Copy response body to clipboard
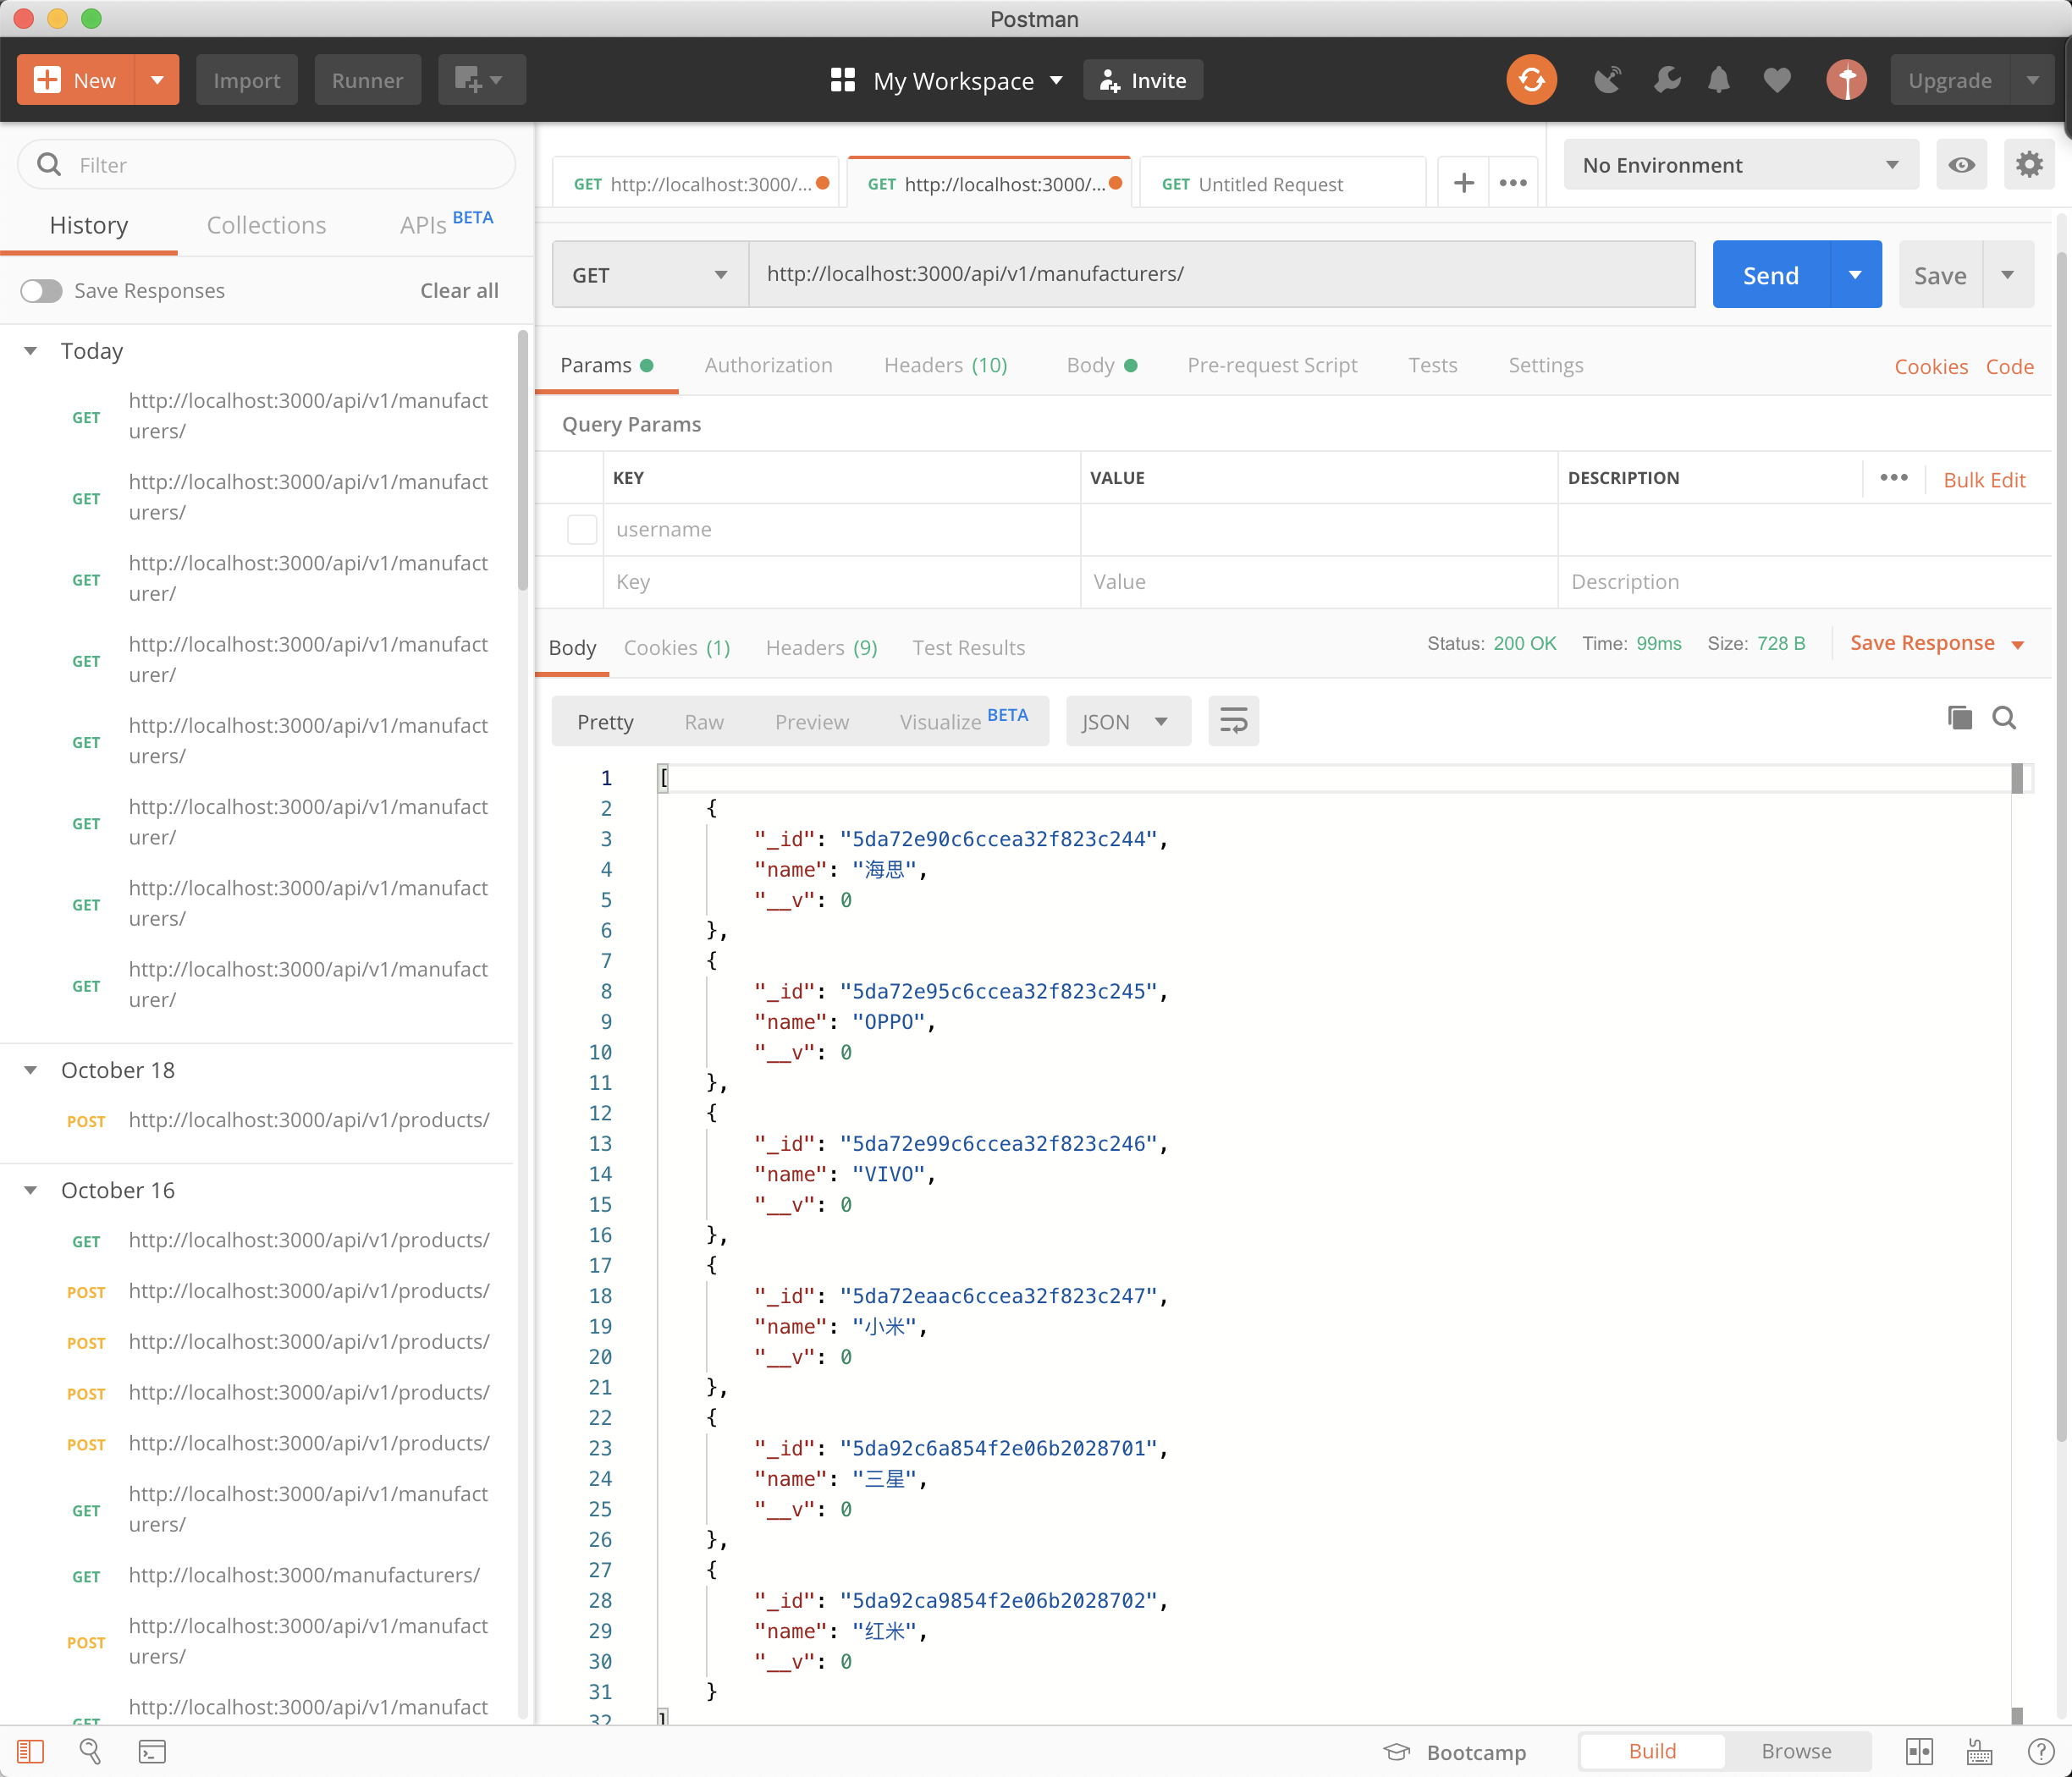The image size is (2072, 1777). point(1959,718)
